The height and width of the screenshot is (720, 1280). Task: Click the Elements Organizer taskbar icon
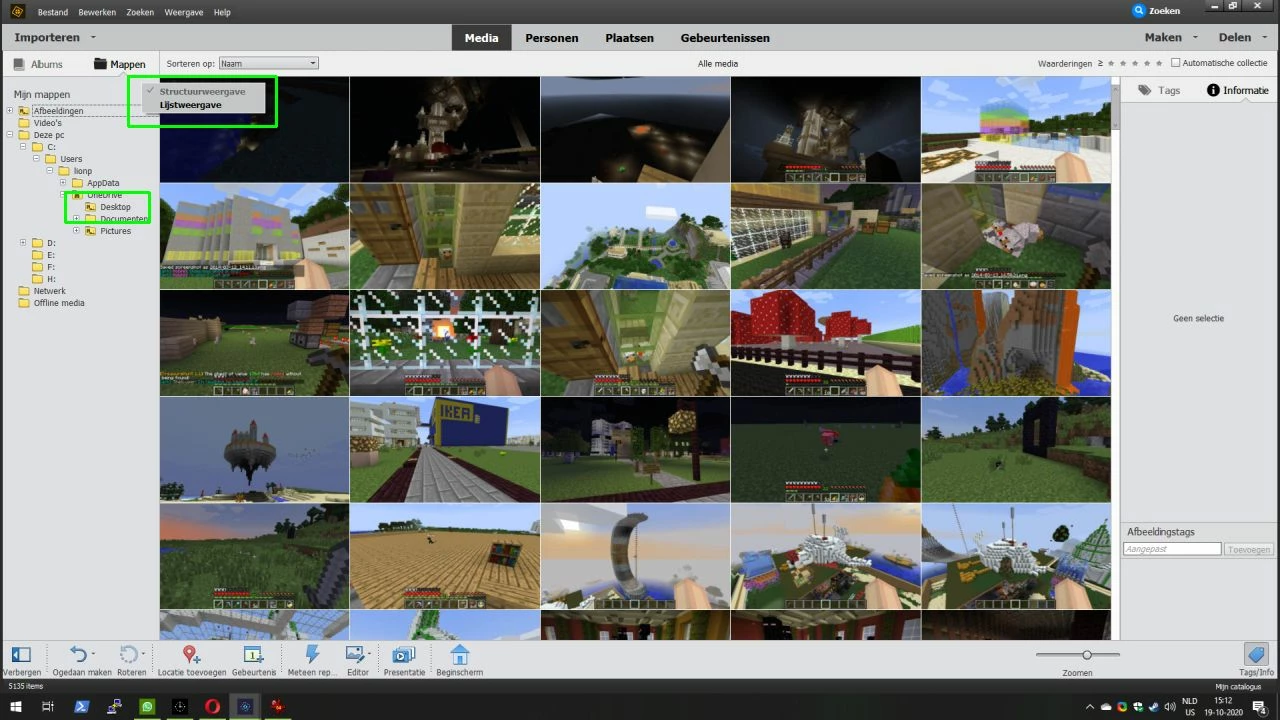245,707
